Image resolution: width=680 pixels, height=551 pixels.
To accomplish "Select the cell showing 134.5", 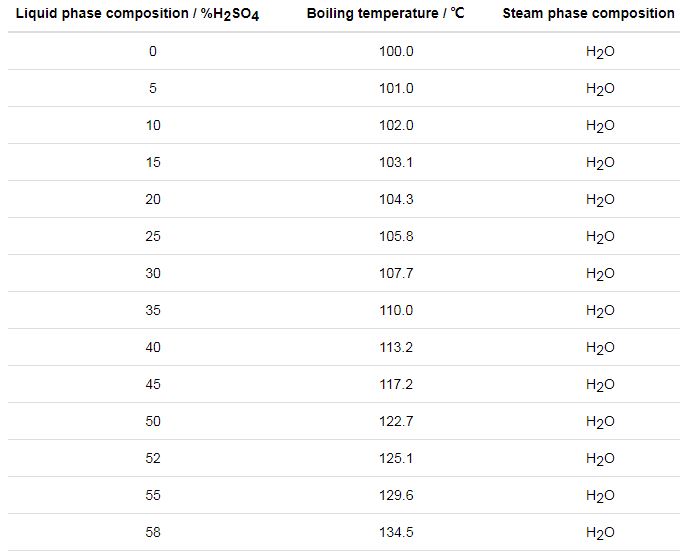I will point(396,533).
